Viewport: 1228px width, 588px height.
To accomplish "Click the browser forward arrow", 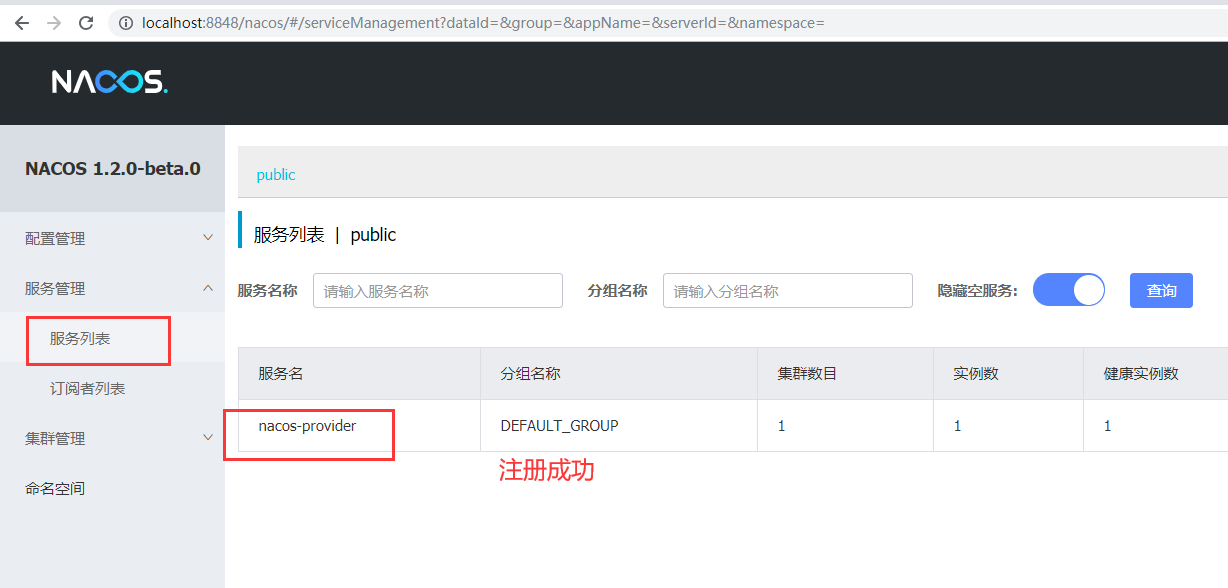I will [54, 22].
